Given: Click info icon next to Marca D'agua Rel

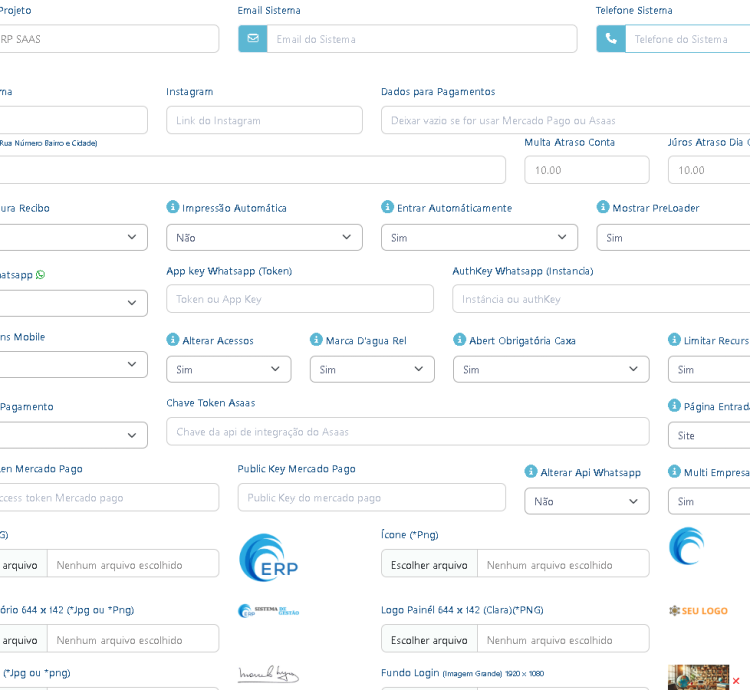Looking at the screenshot, I should pos(316,340).
